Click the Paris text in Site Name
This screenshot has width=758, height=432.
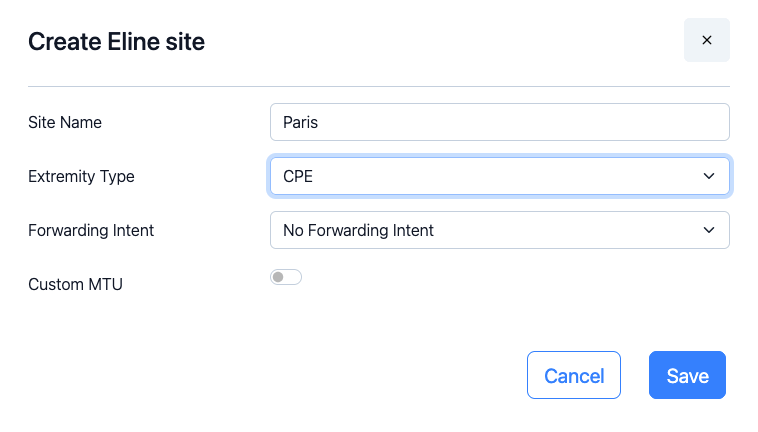click(x=300, y=122)
